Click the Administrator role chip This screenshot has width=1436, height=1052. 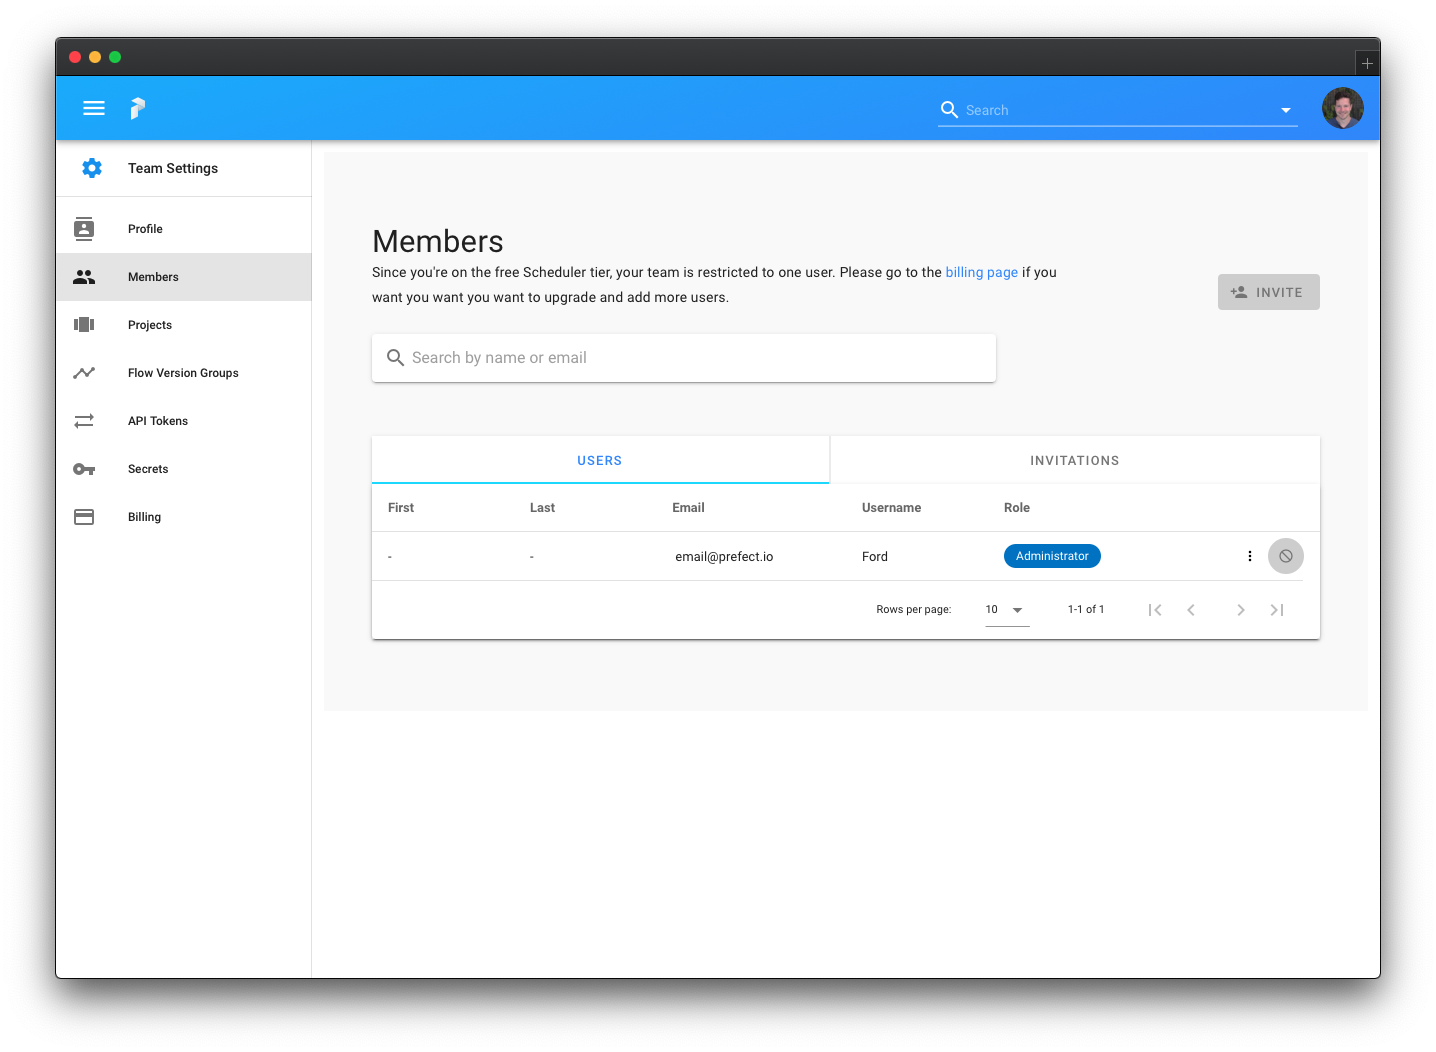tap(1052, 556)
